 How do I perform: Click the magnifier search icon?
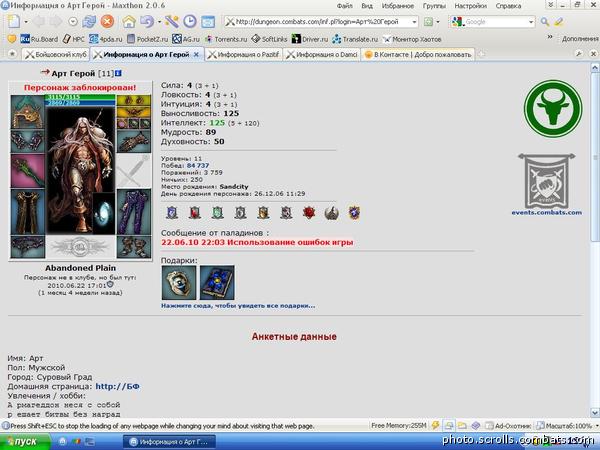pos(545,22)
